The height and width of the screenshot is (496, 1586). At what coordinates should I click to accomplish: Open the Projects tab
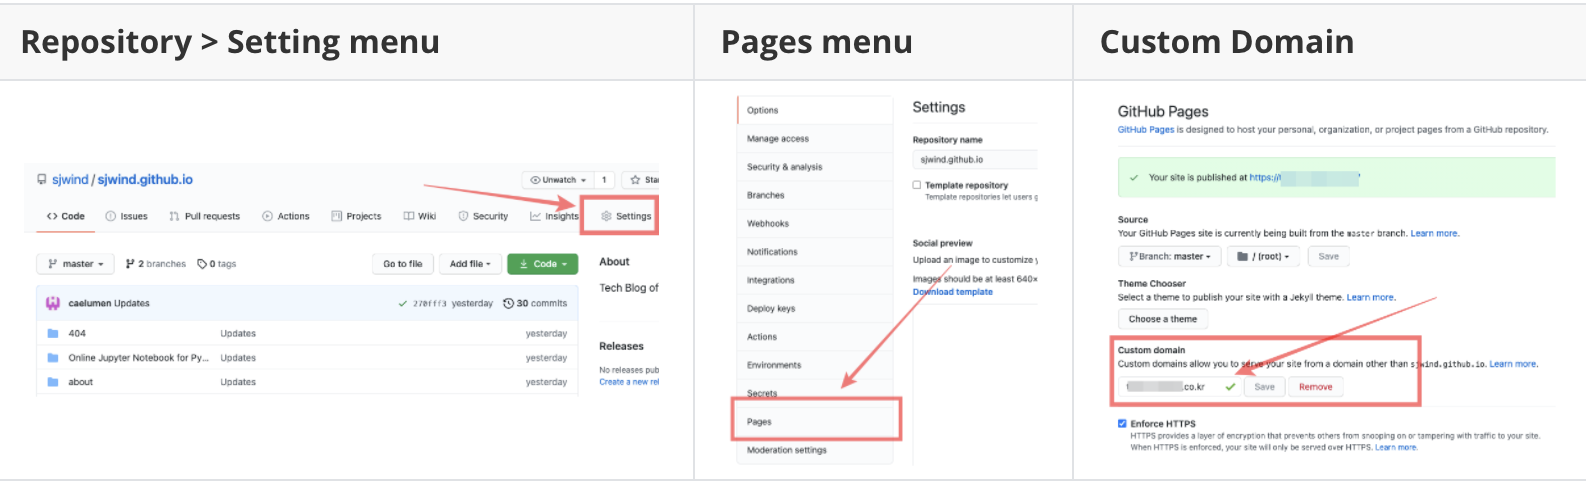356,216
